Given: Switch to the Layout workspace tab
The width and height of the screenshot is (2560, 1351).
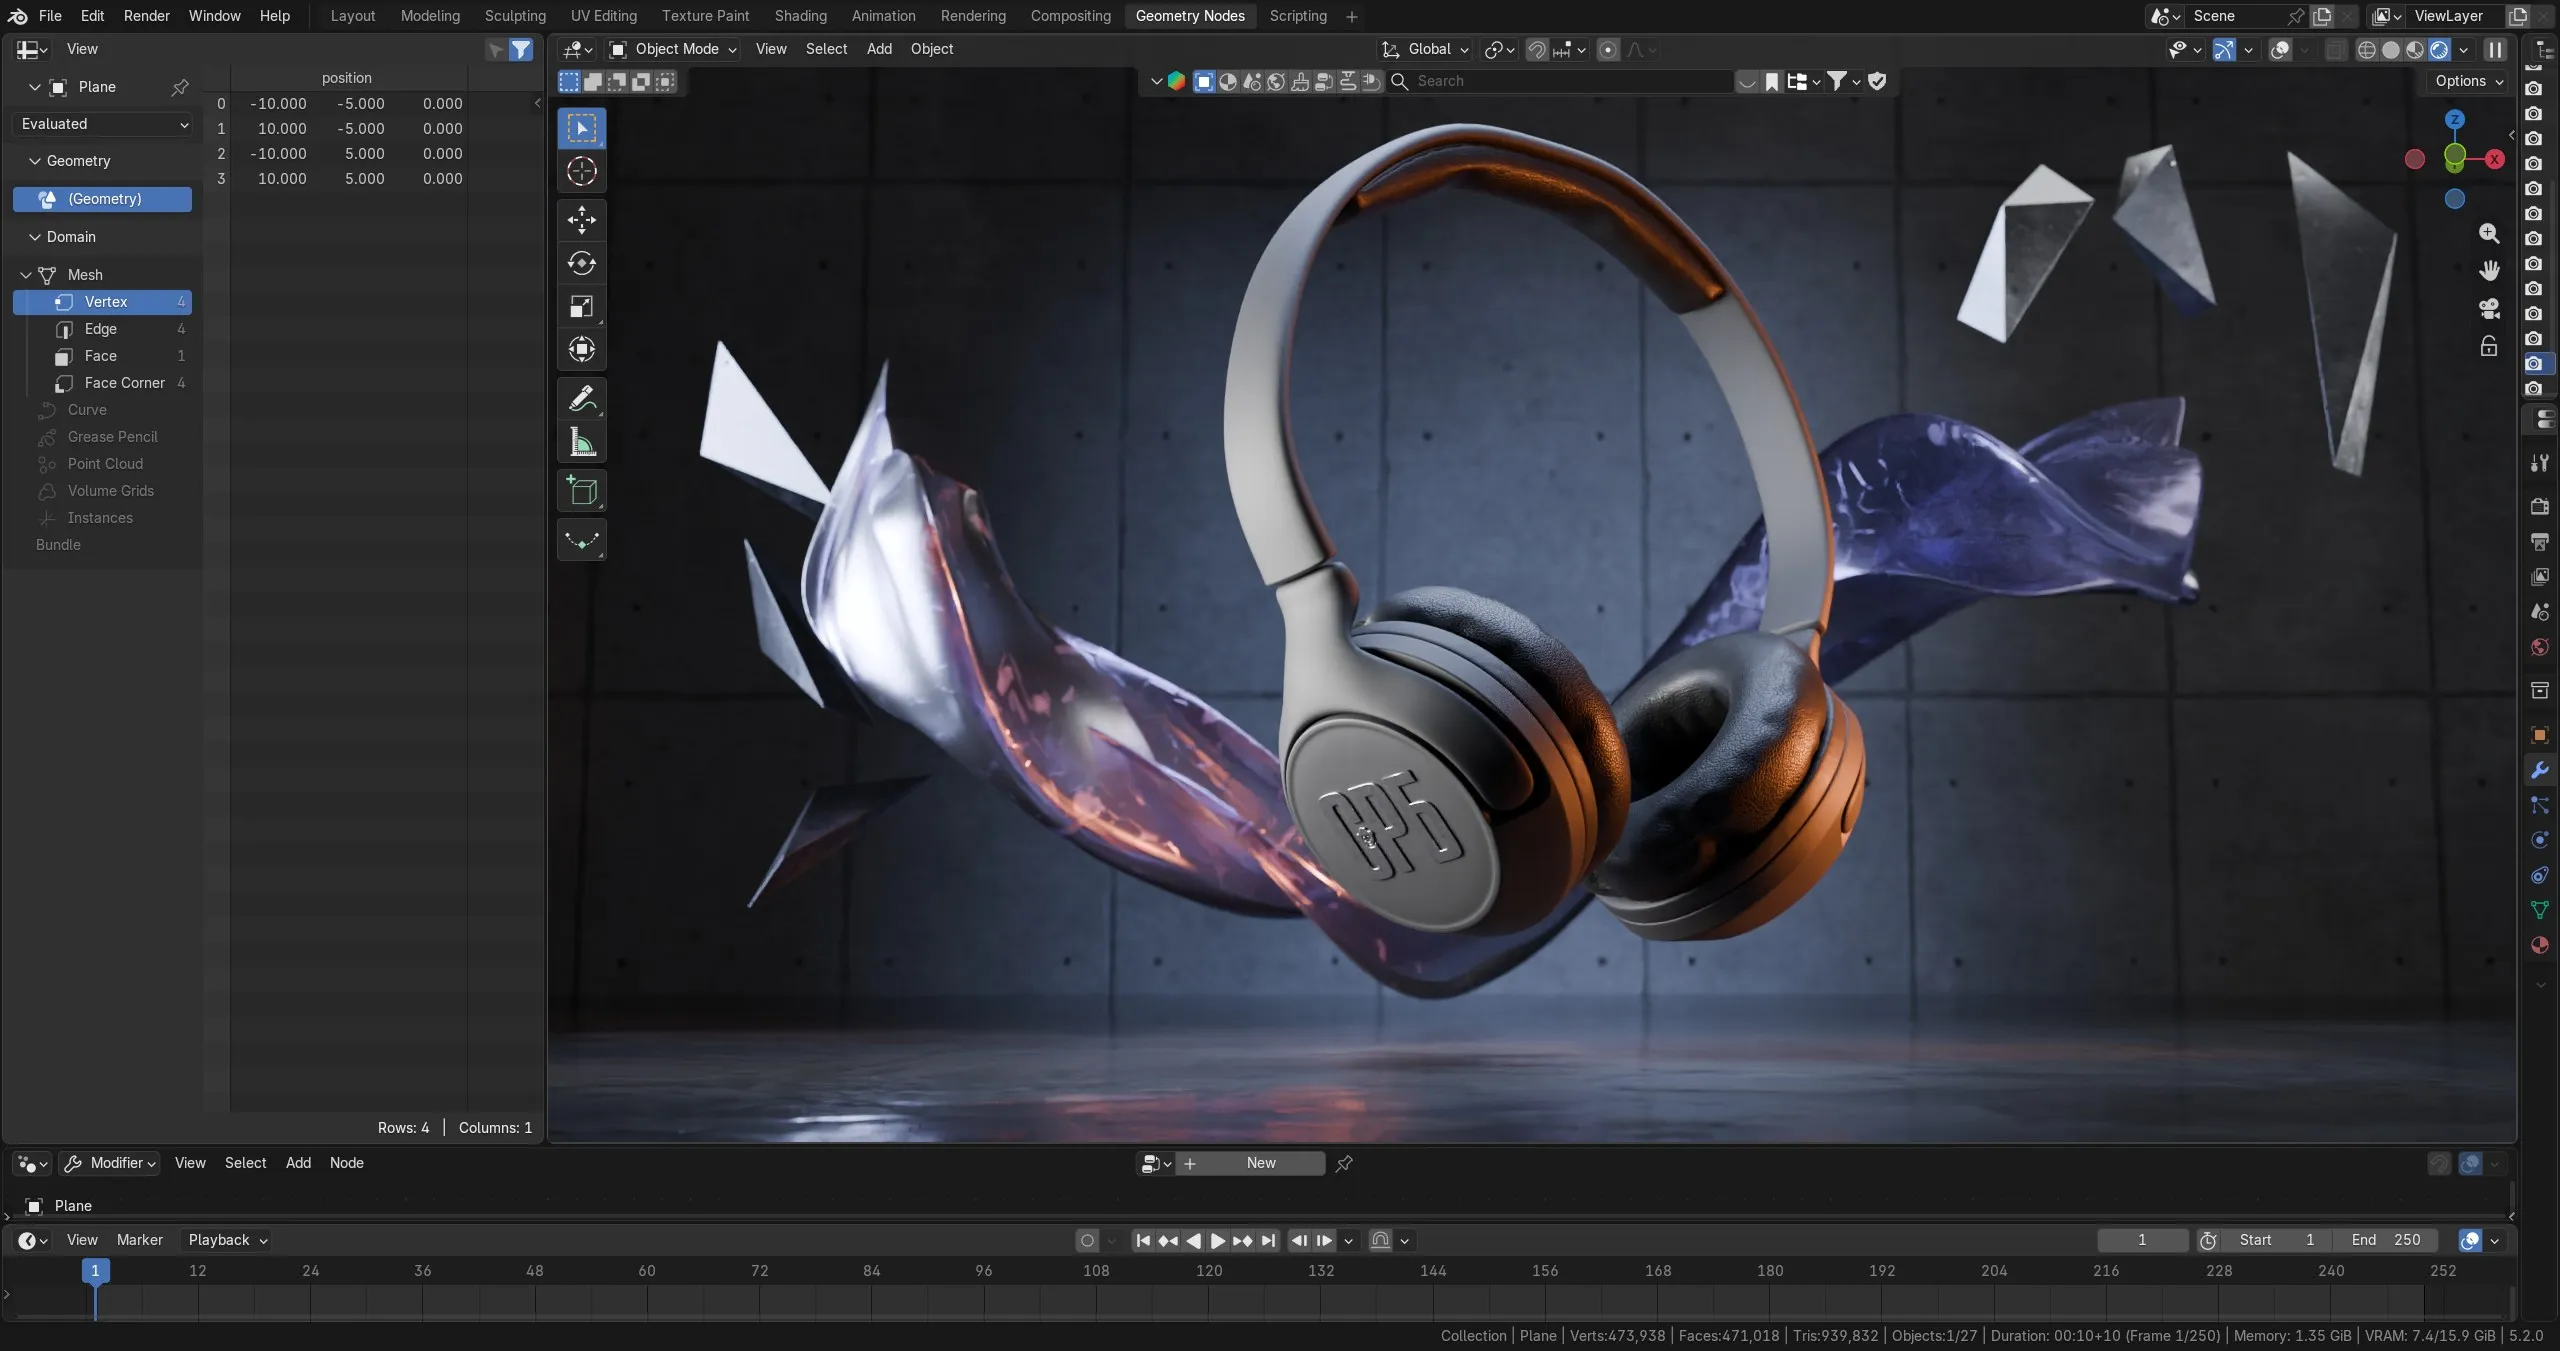Looking at the screenshot, I should tap(353, 16).
